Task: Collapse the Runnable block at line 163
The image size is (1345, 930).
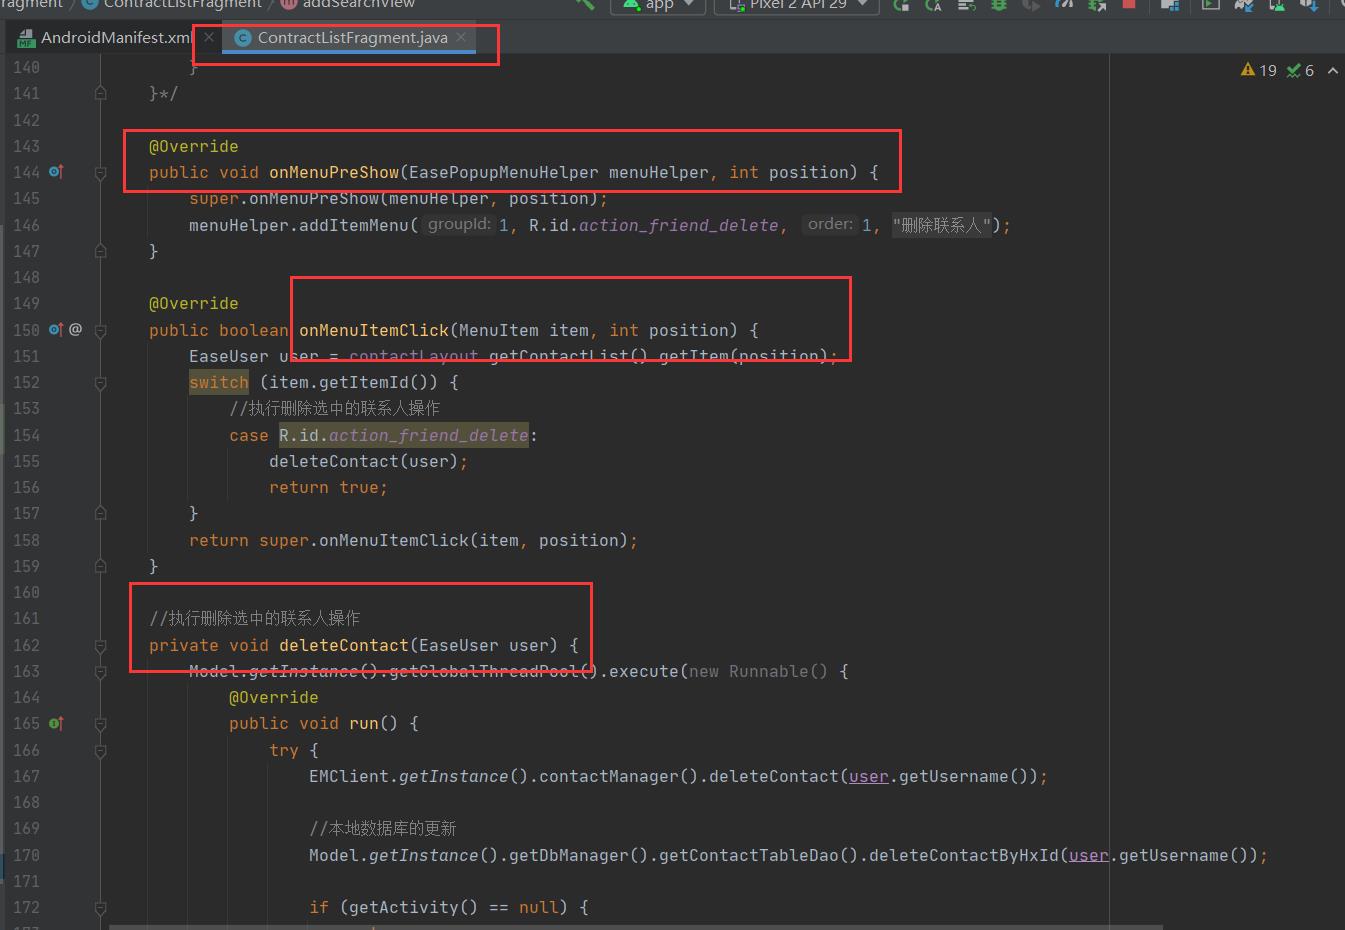Action: [x=100, y=672]
